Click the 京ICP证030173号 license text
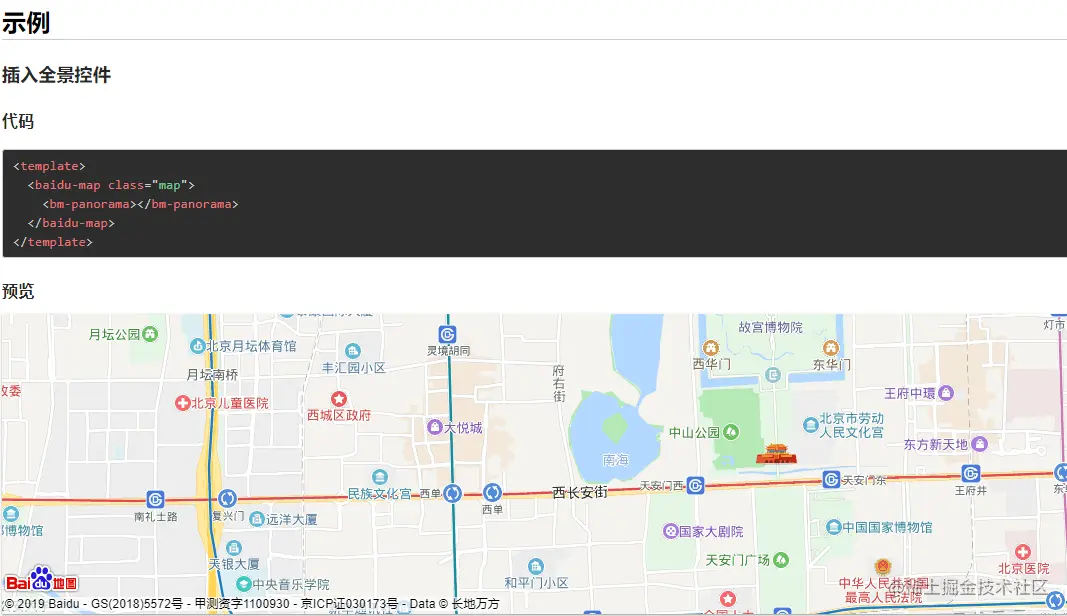 [x=349, y=604]
